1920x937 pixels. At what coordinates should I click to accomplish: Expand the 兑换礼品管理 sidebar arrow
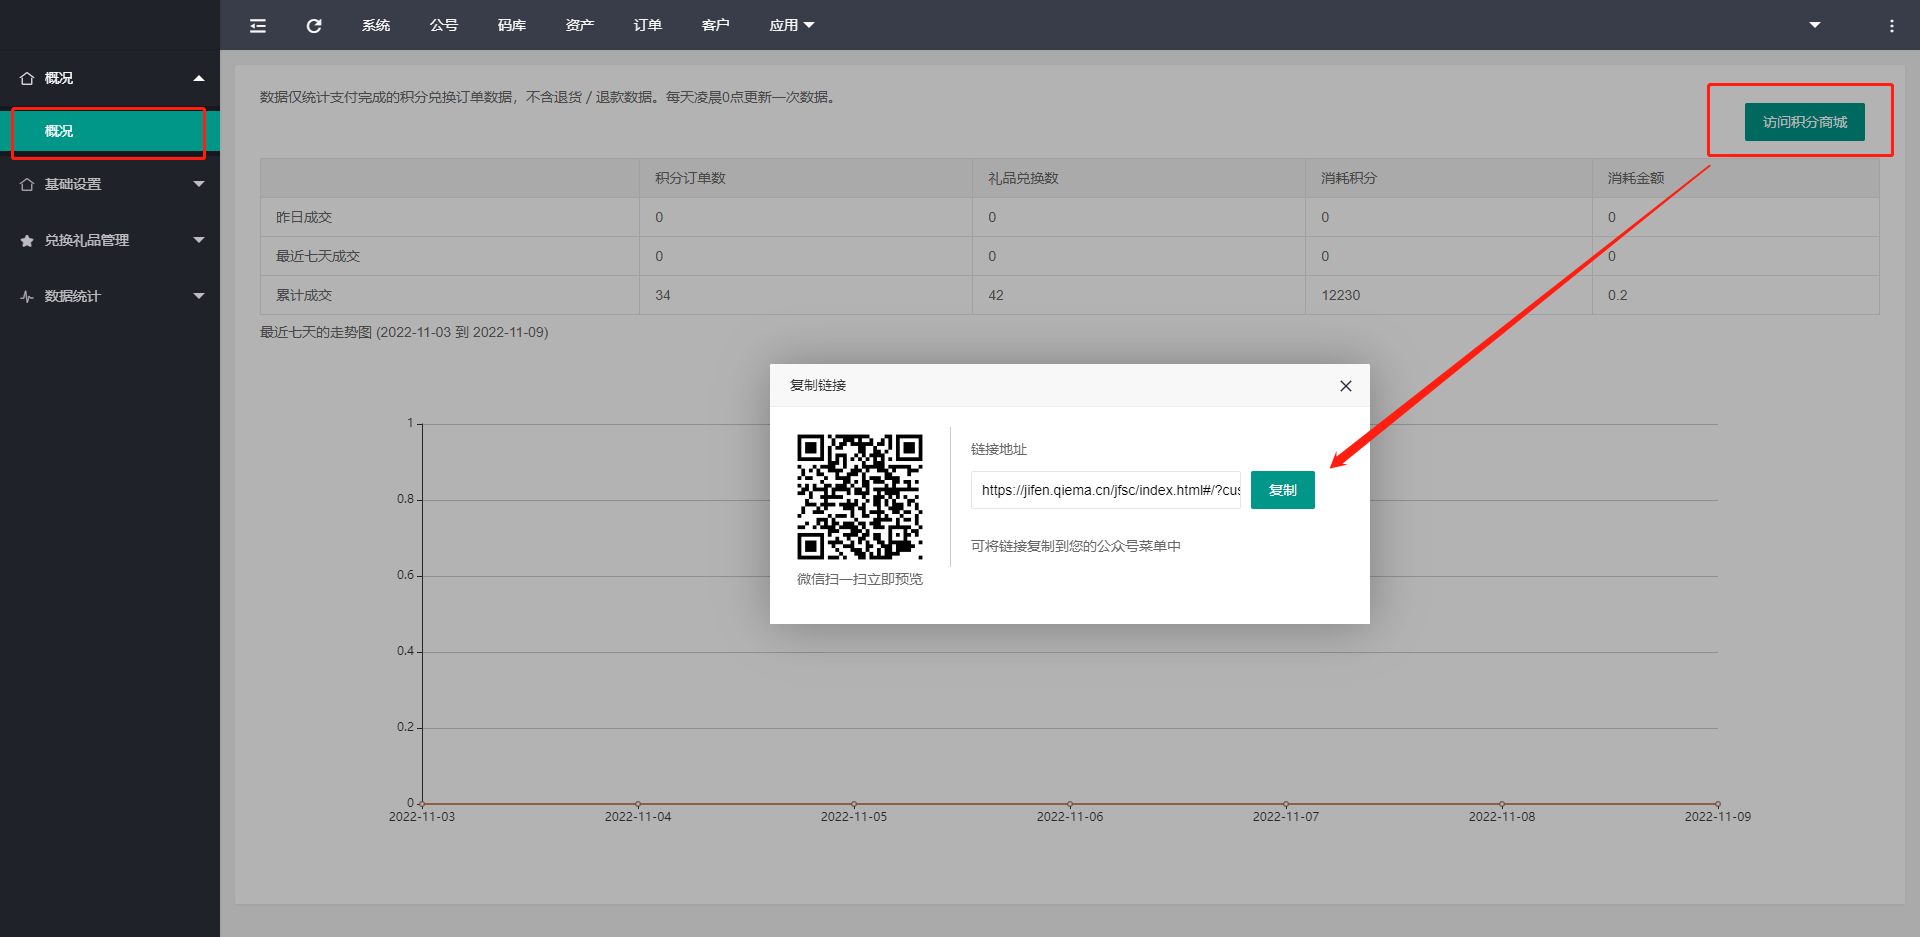[x=199, y=240]
